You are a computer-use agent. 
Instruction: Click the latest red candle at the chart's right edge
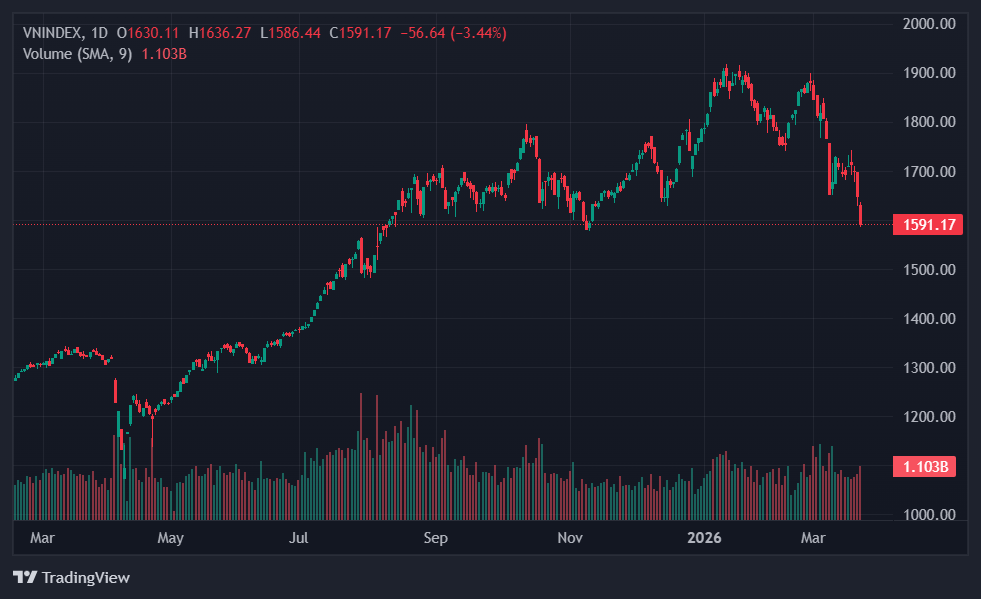coord(860,213)
